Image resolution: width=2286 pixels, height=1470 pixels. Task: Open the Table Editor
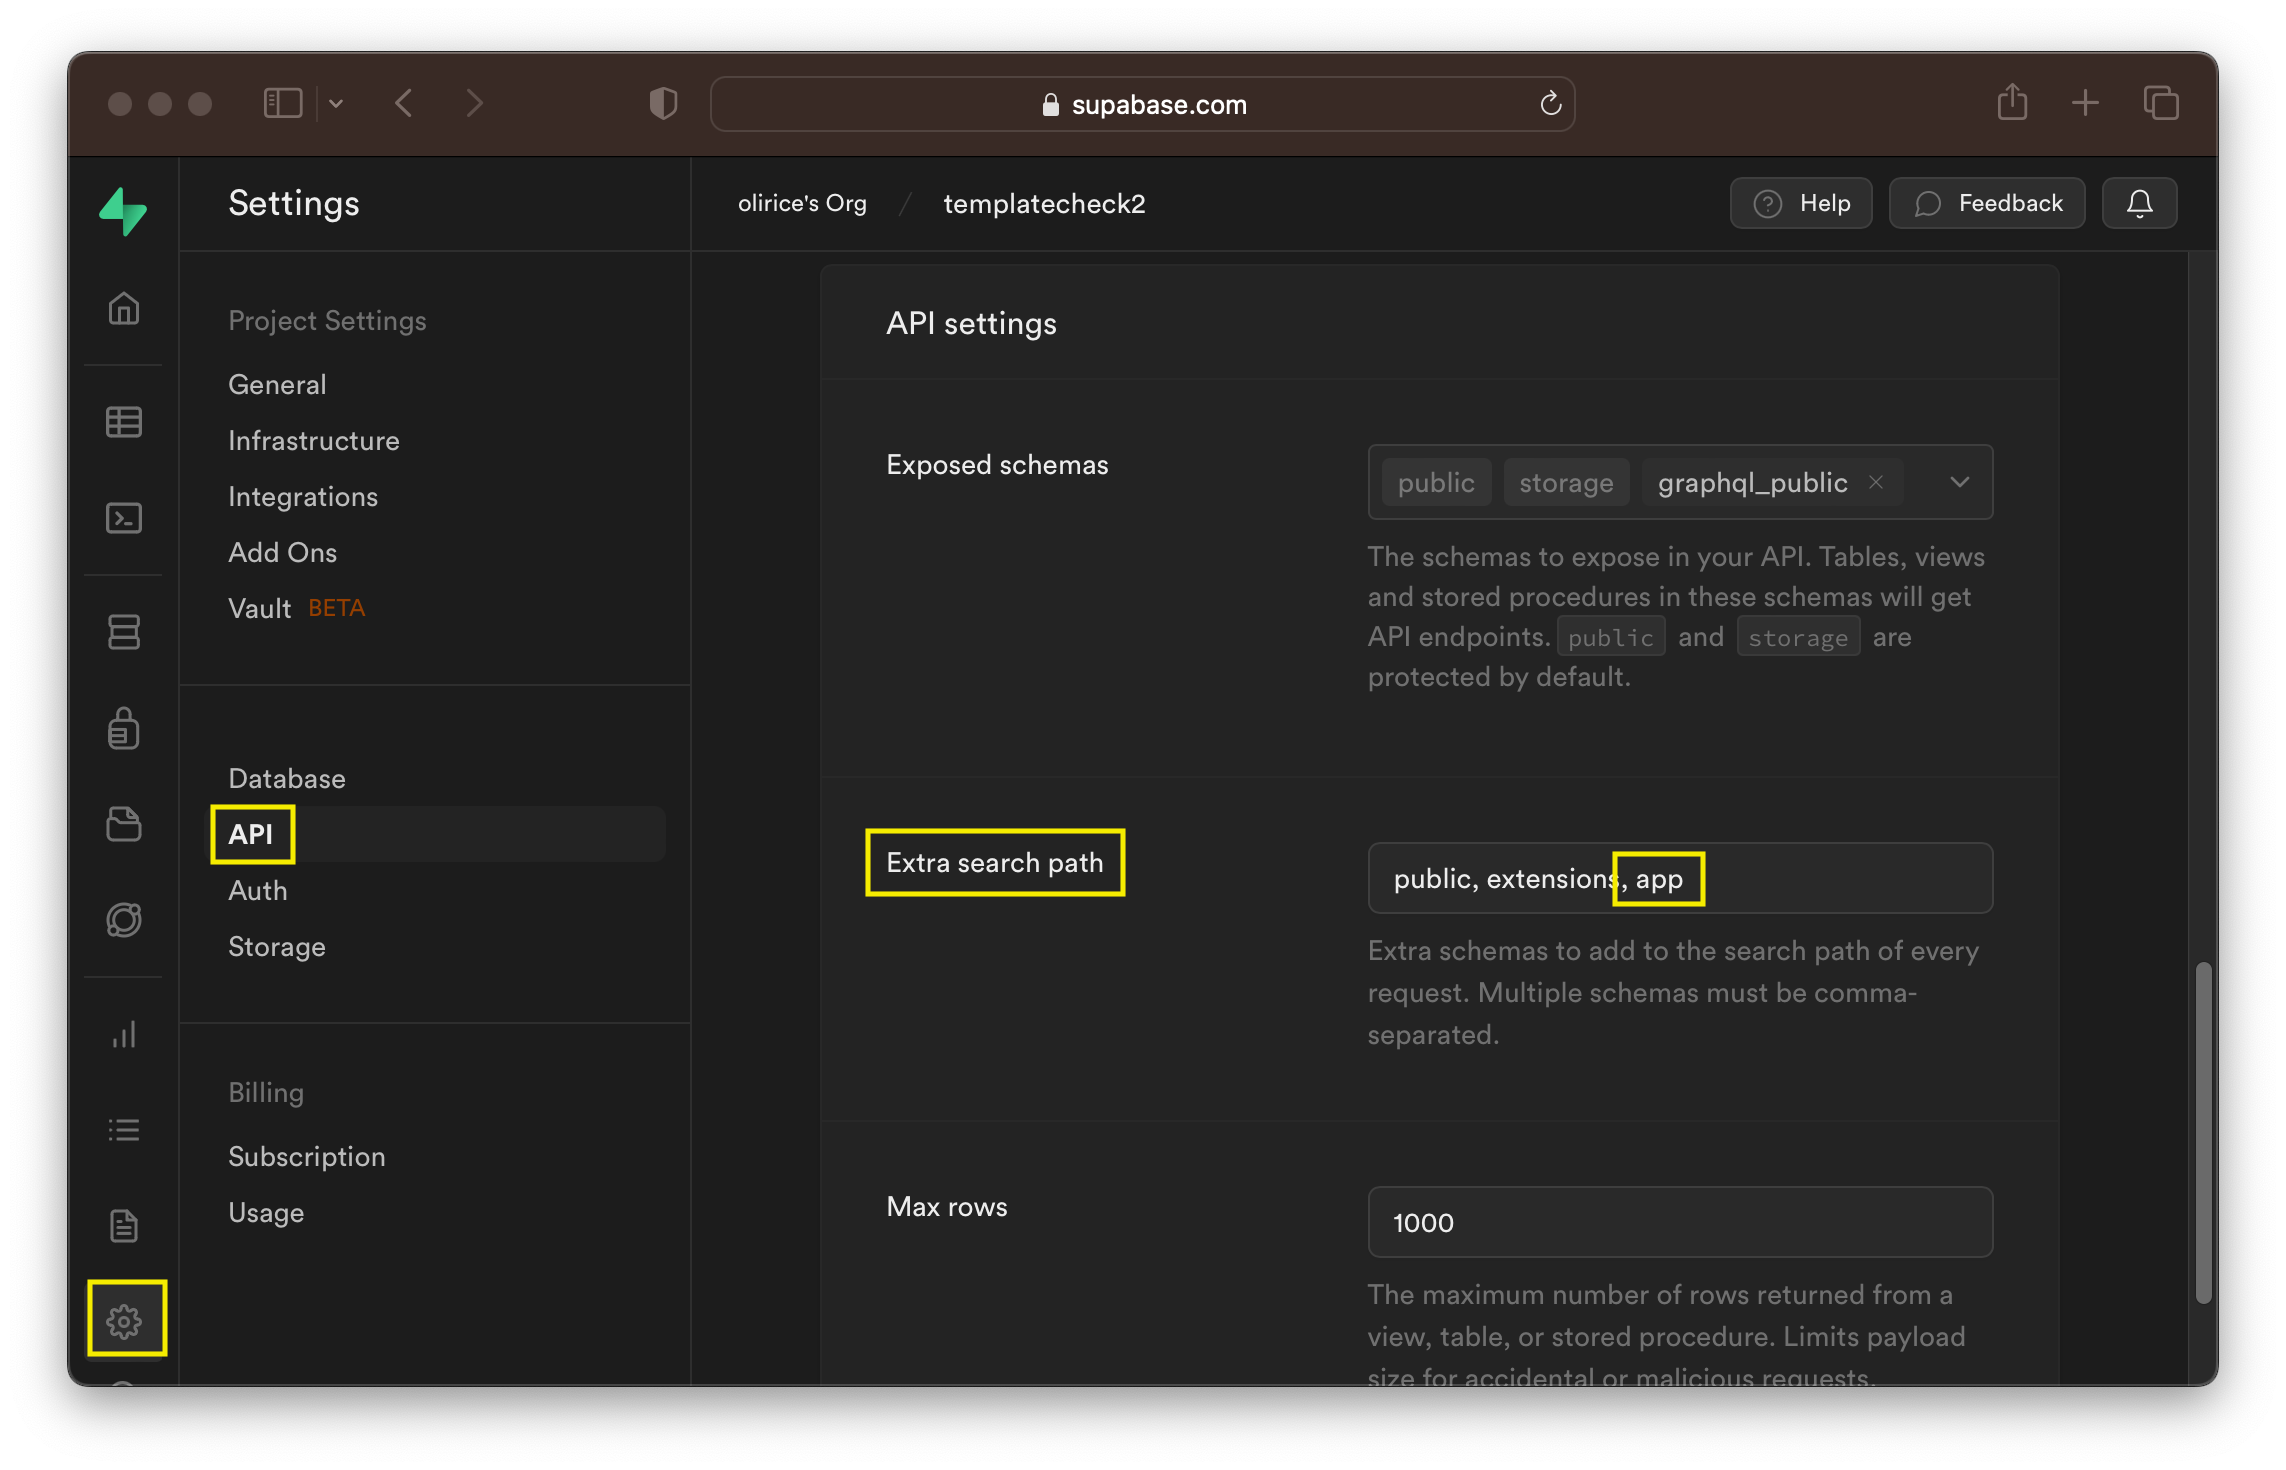124,421
